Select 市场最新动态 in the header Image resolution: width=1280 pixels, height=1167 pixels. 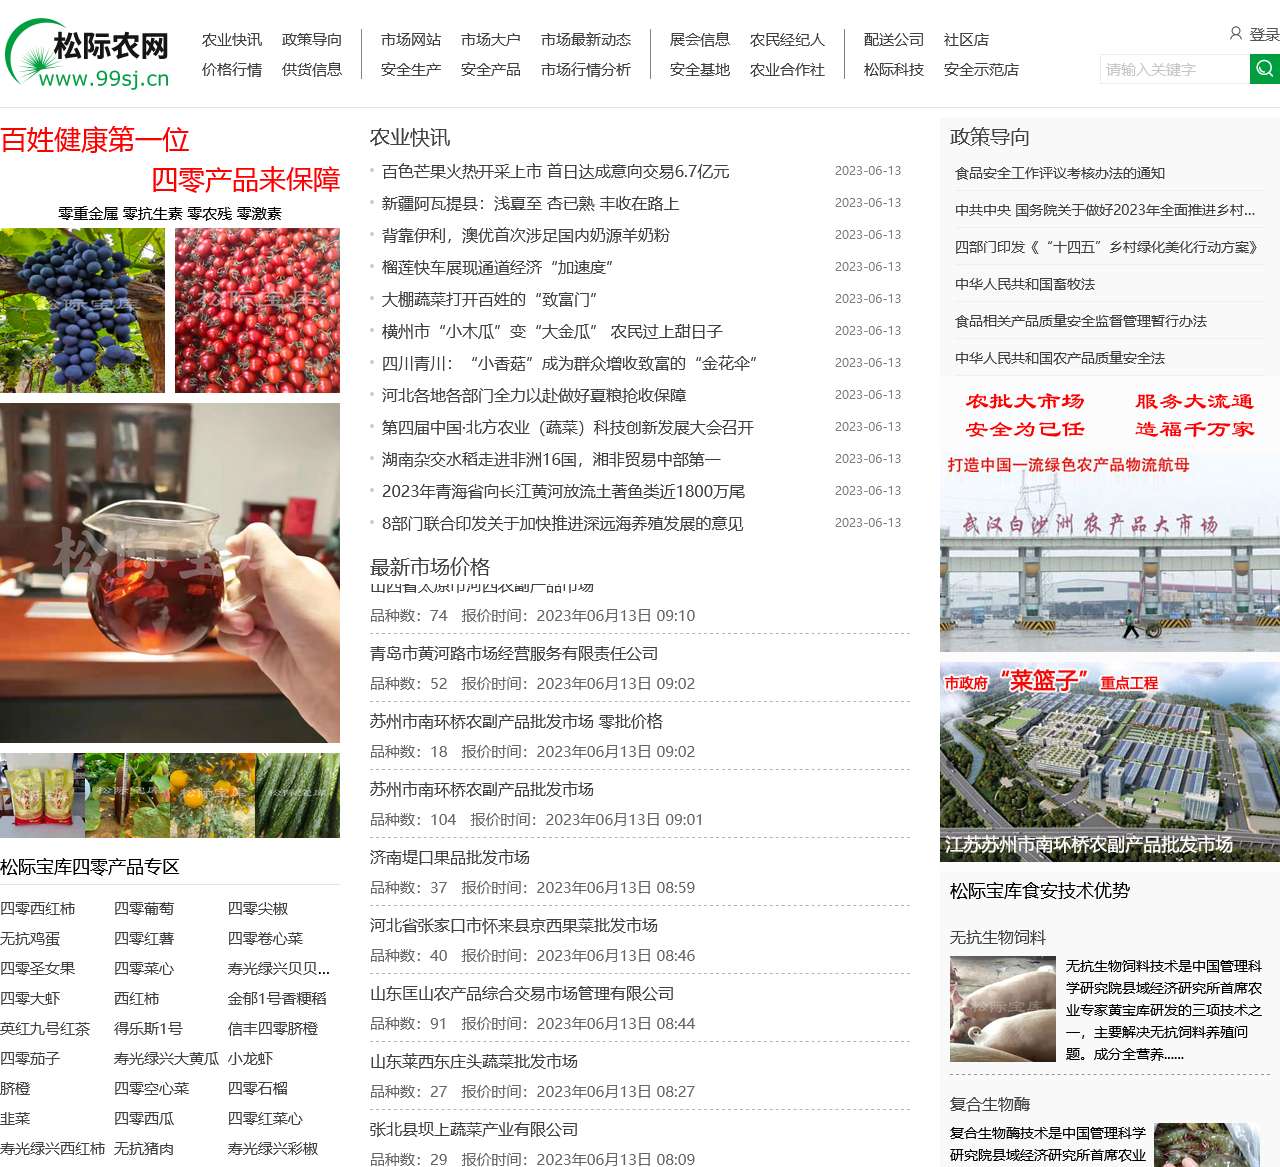coord(586,40)
